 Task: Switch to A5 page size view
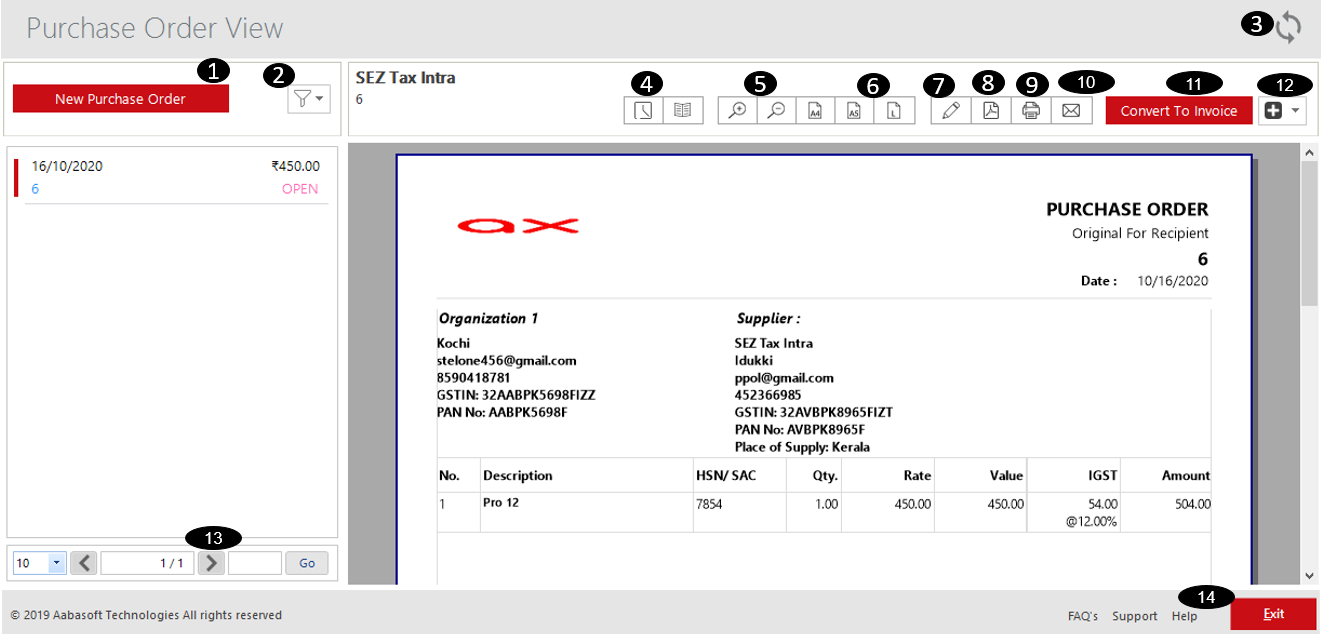pyautogui.click(x=855, y=110)
